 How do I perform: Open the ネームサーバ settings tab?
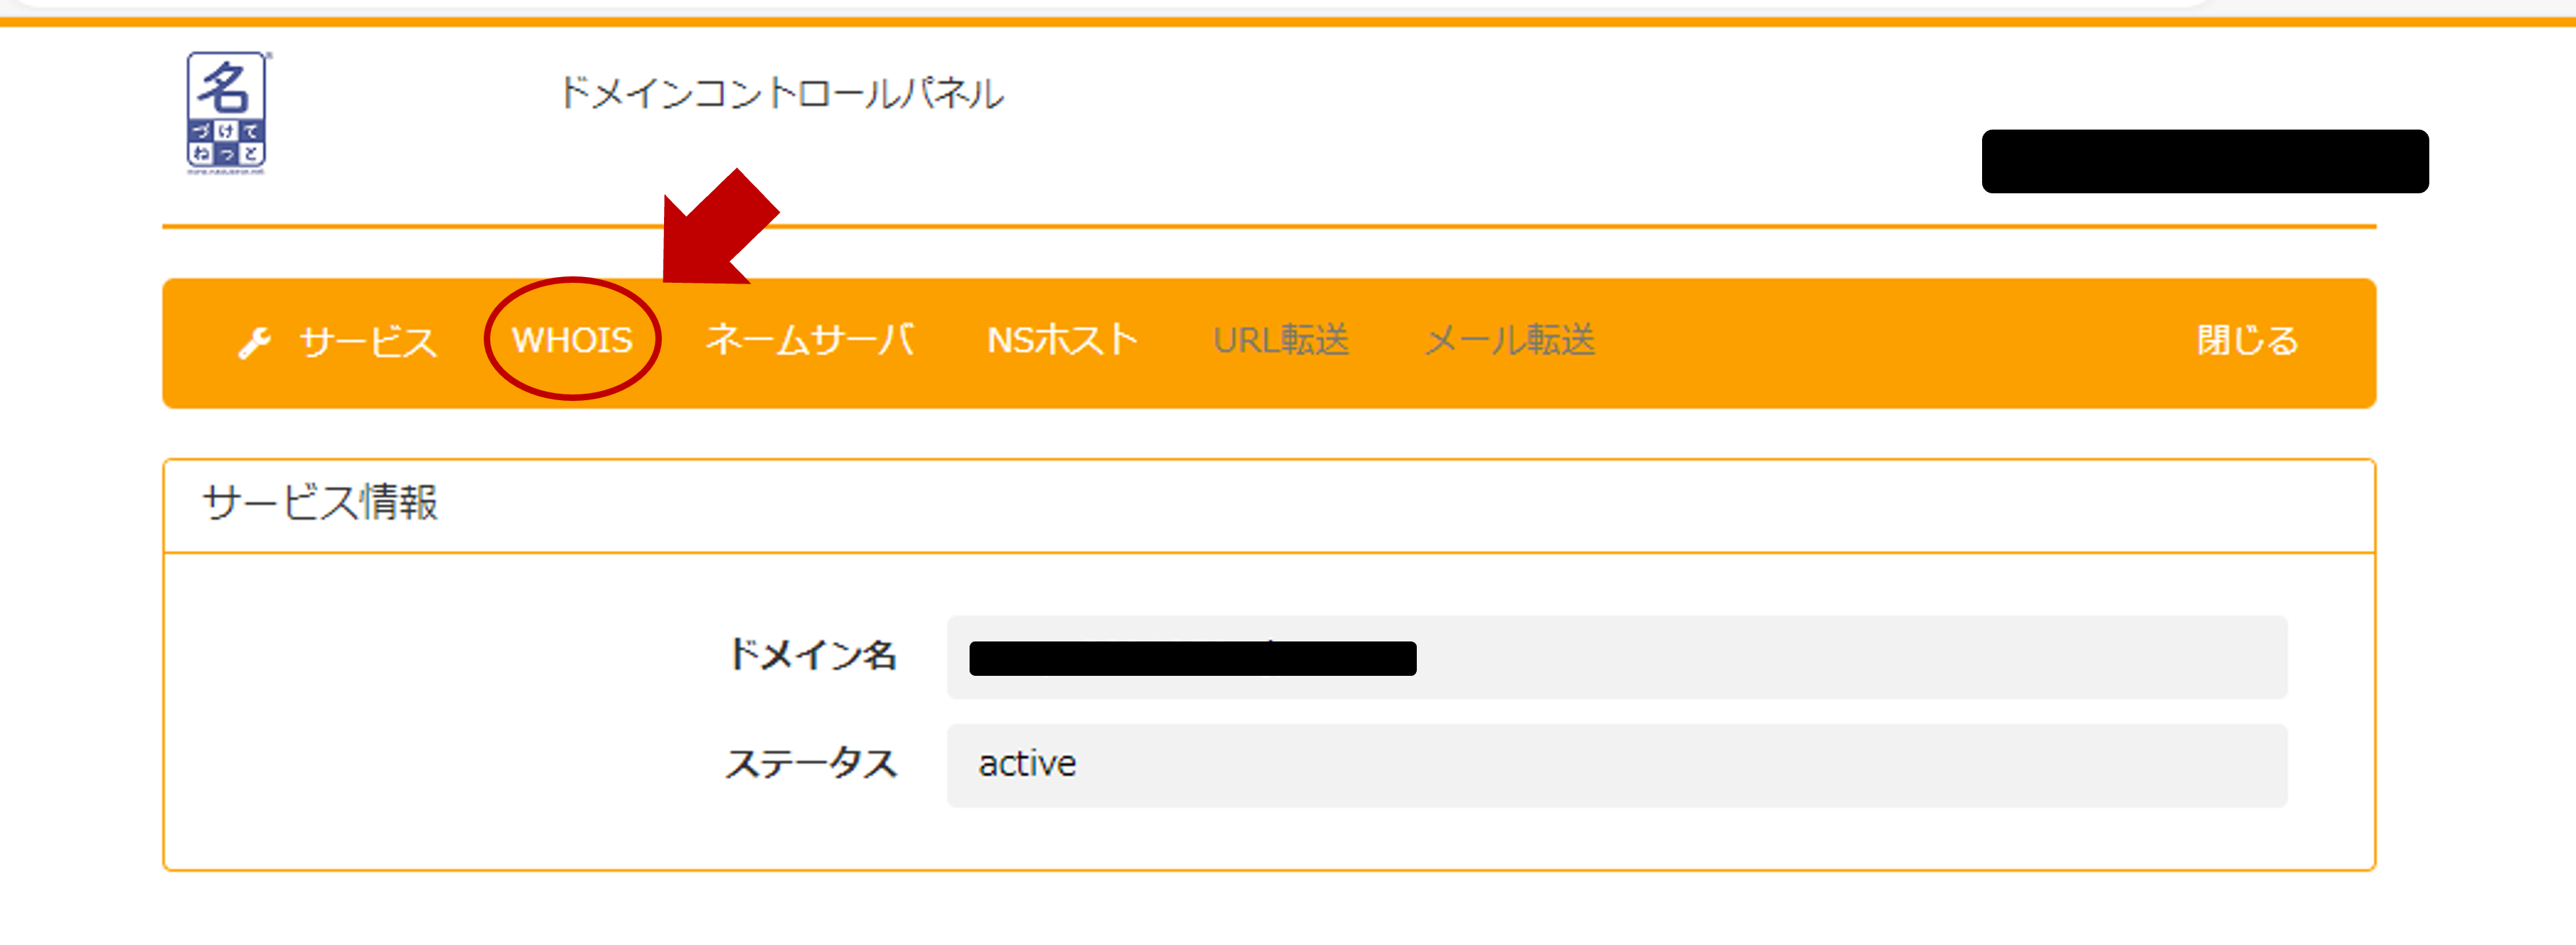point(810,341)
